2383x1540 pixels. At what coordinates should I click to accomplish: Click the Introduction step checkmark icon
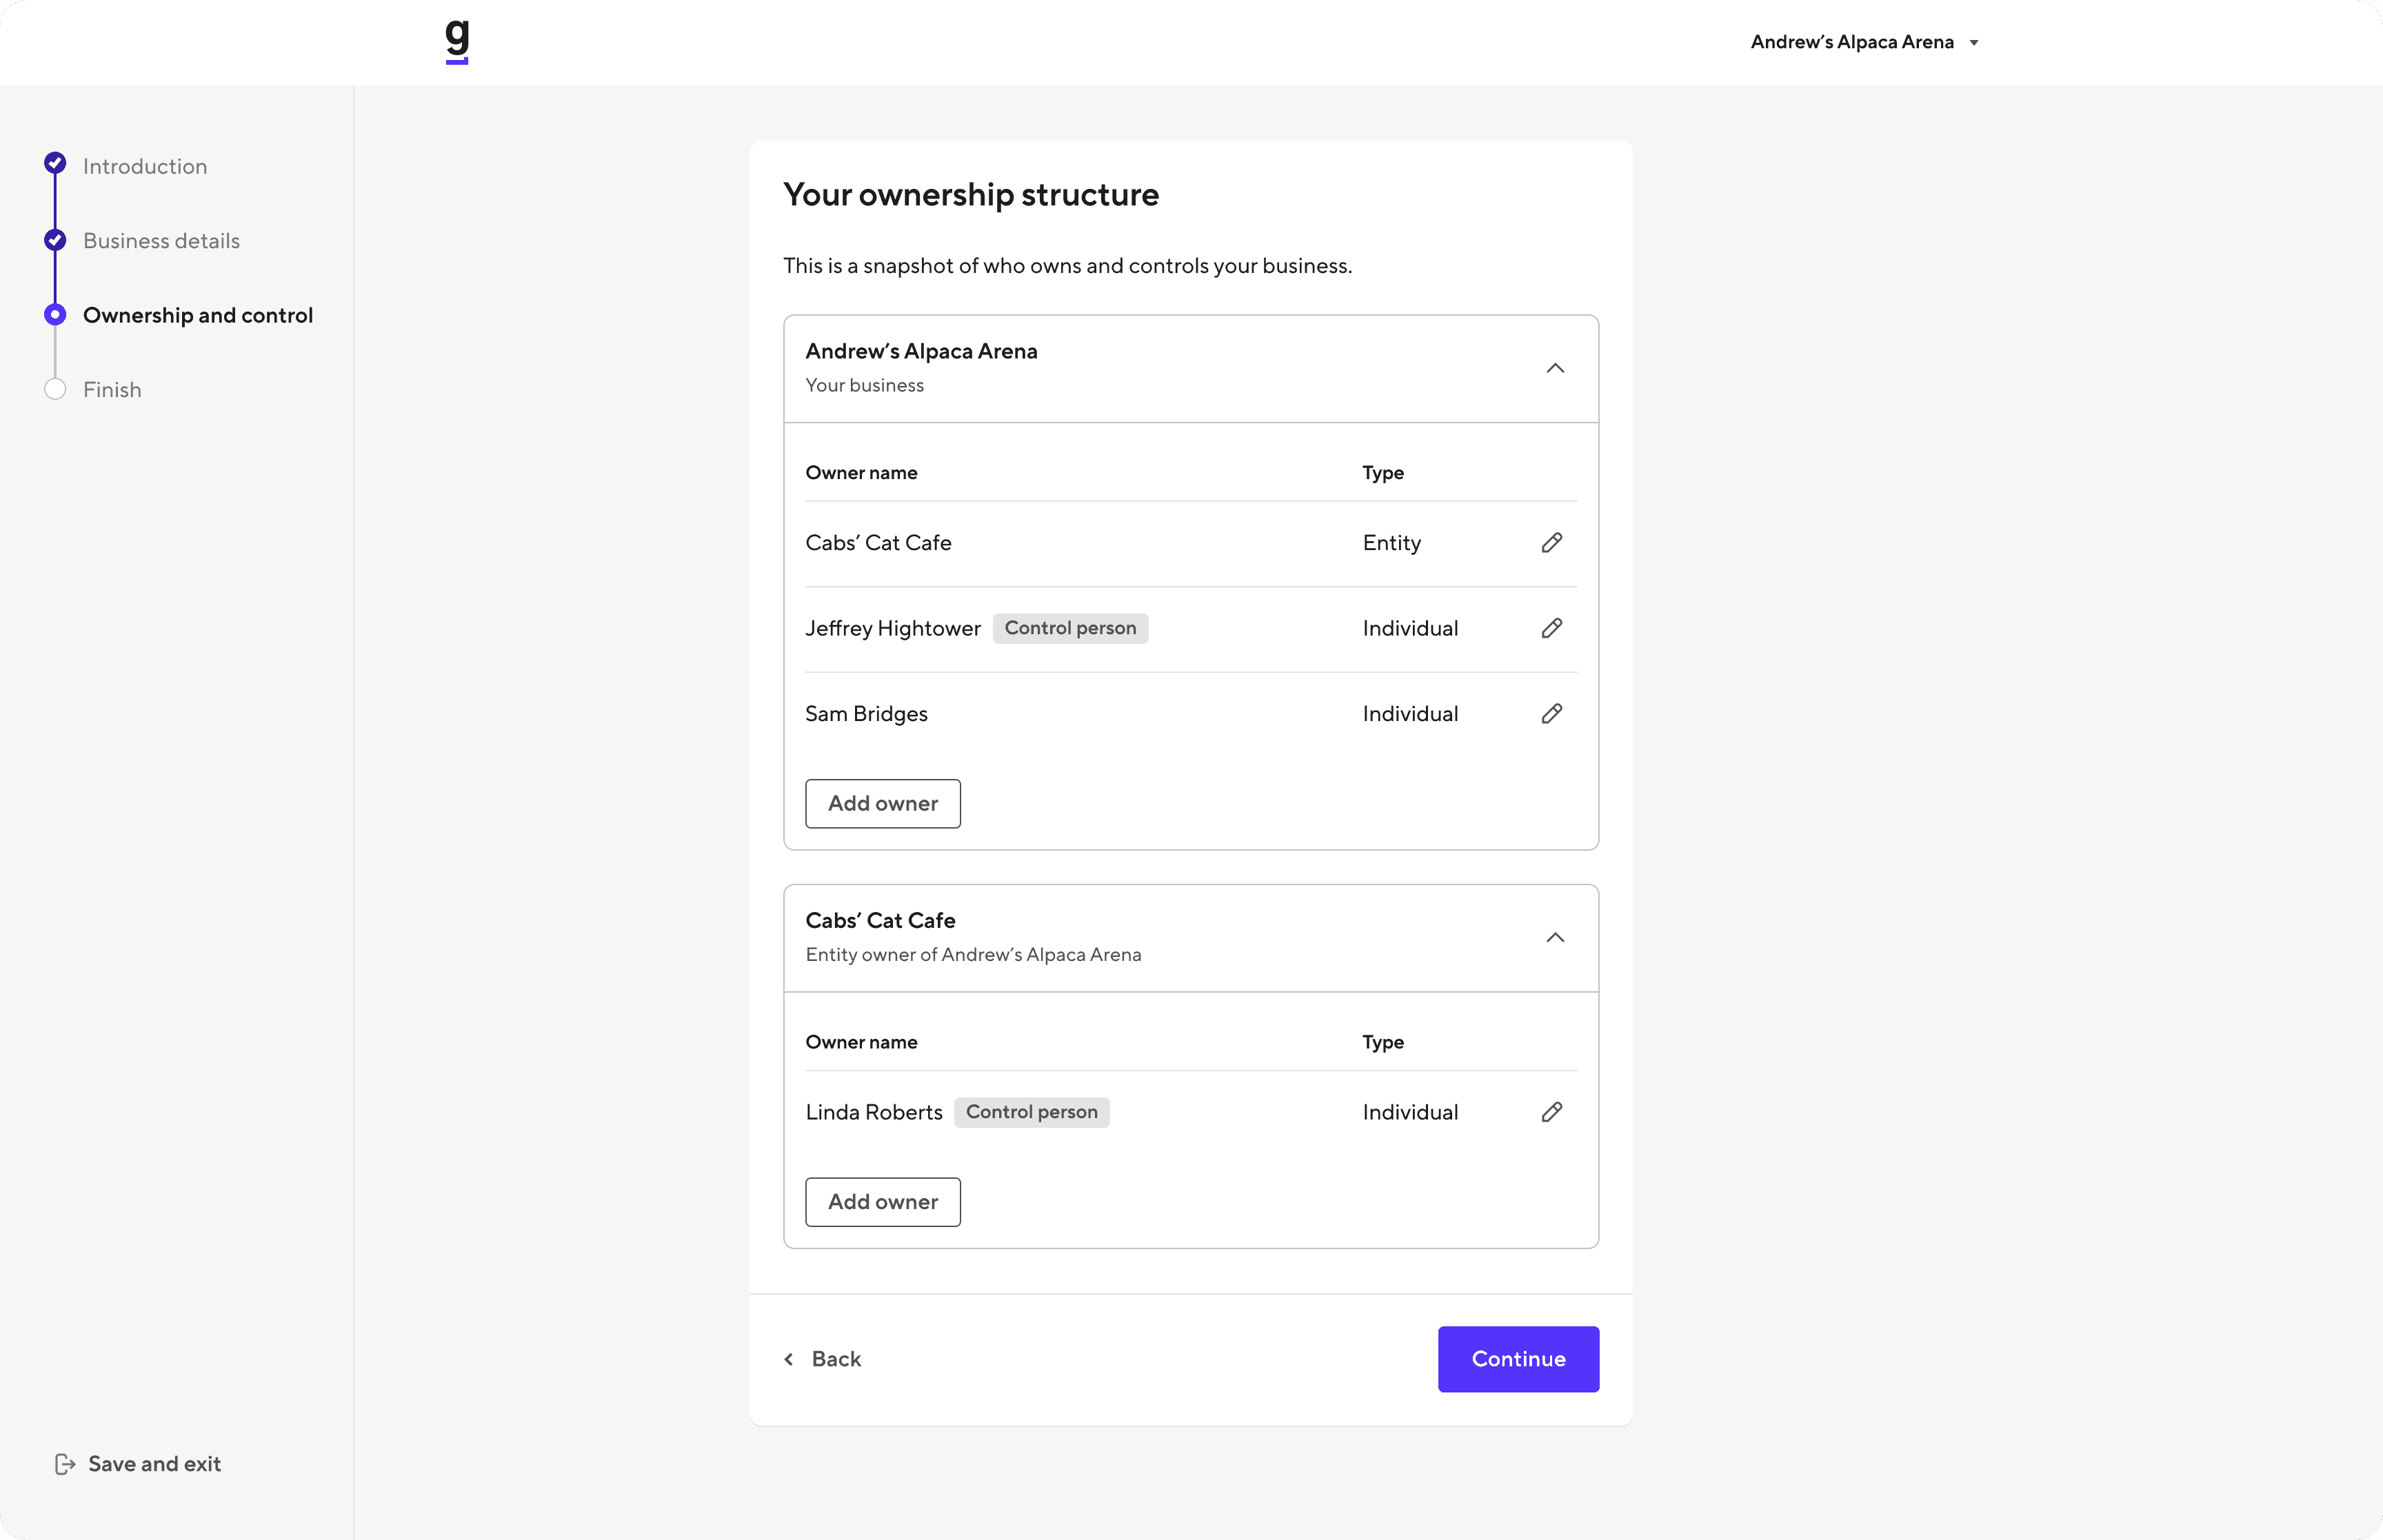click(x=55, y=163)
